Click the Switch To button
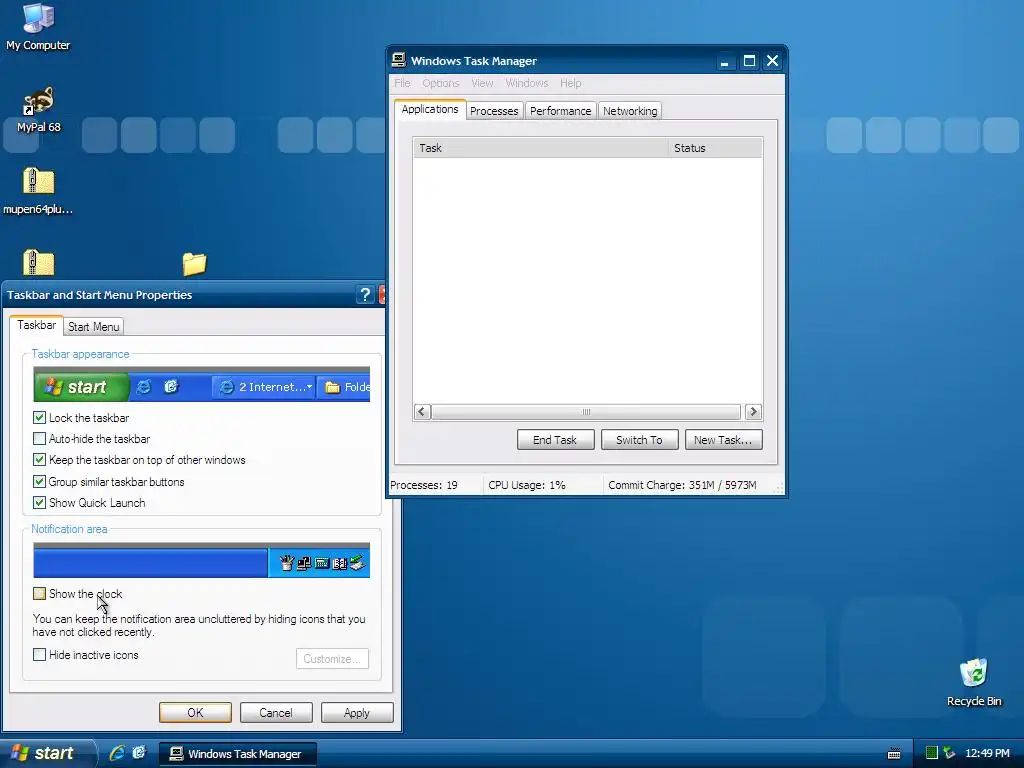Screen dimensions: 1024x768 (x=639, y=440)
